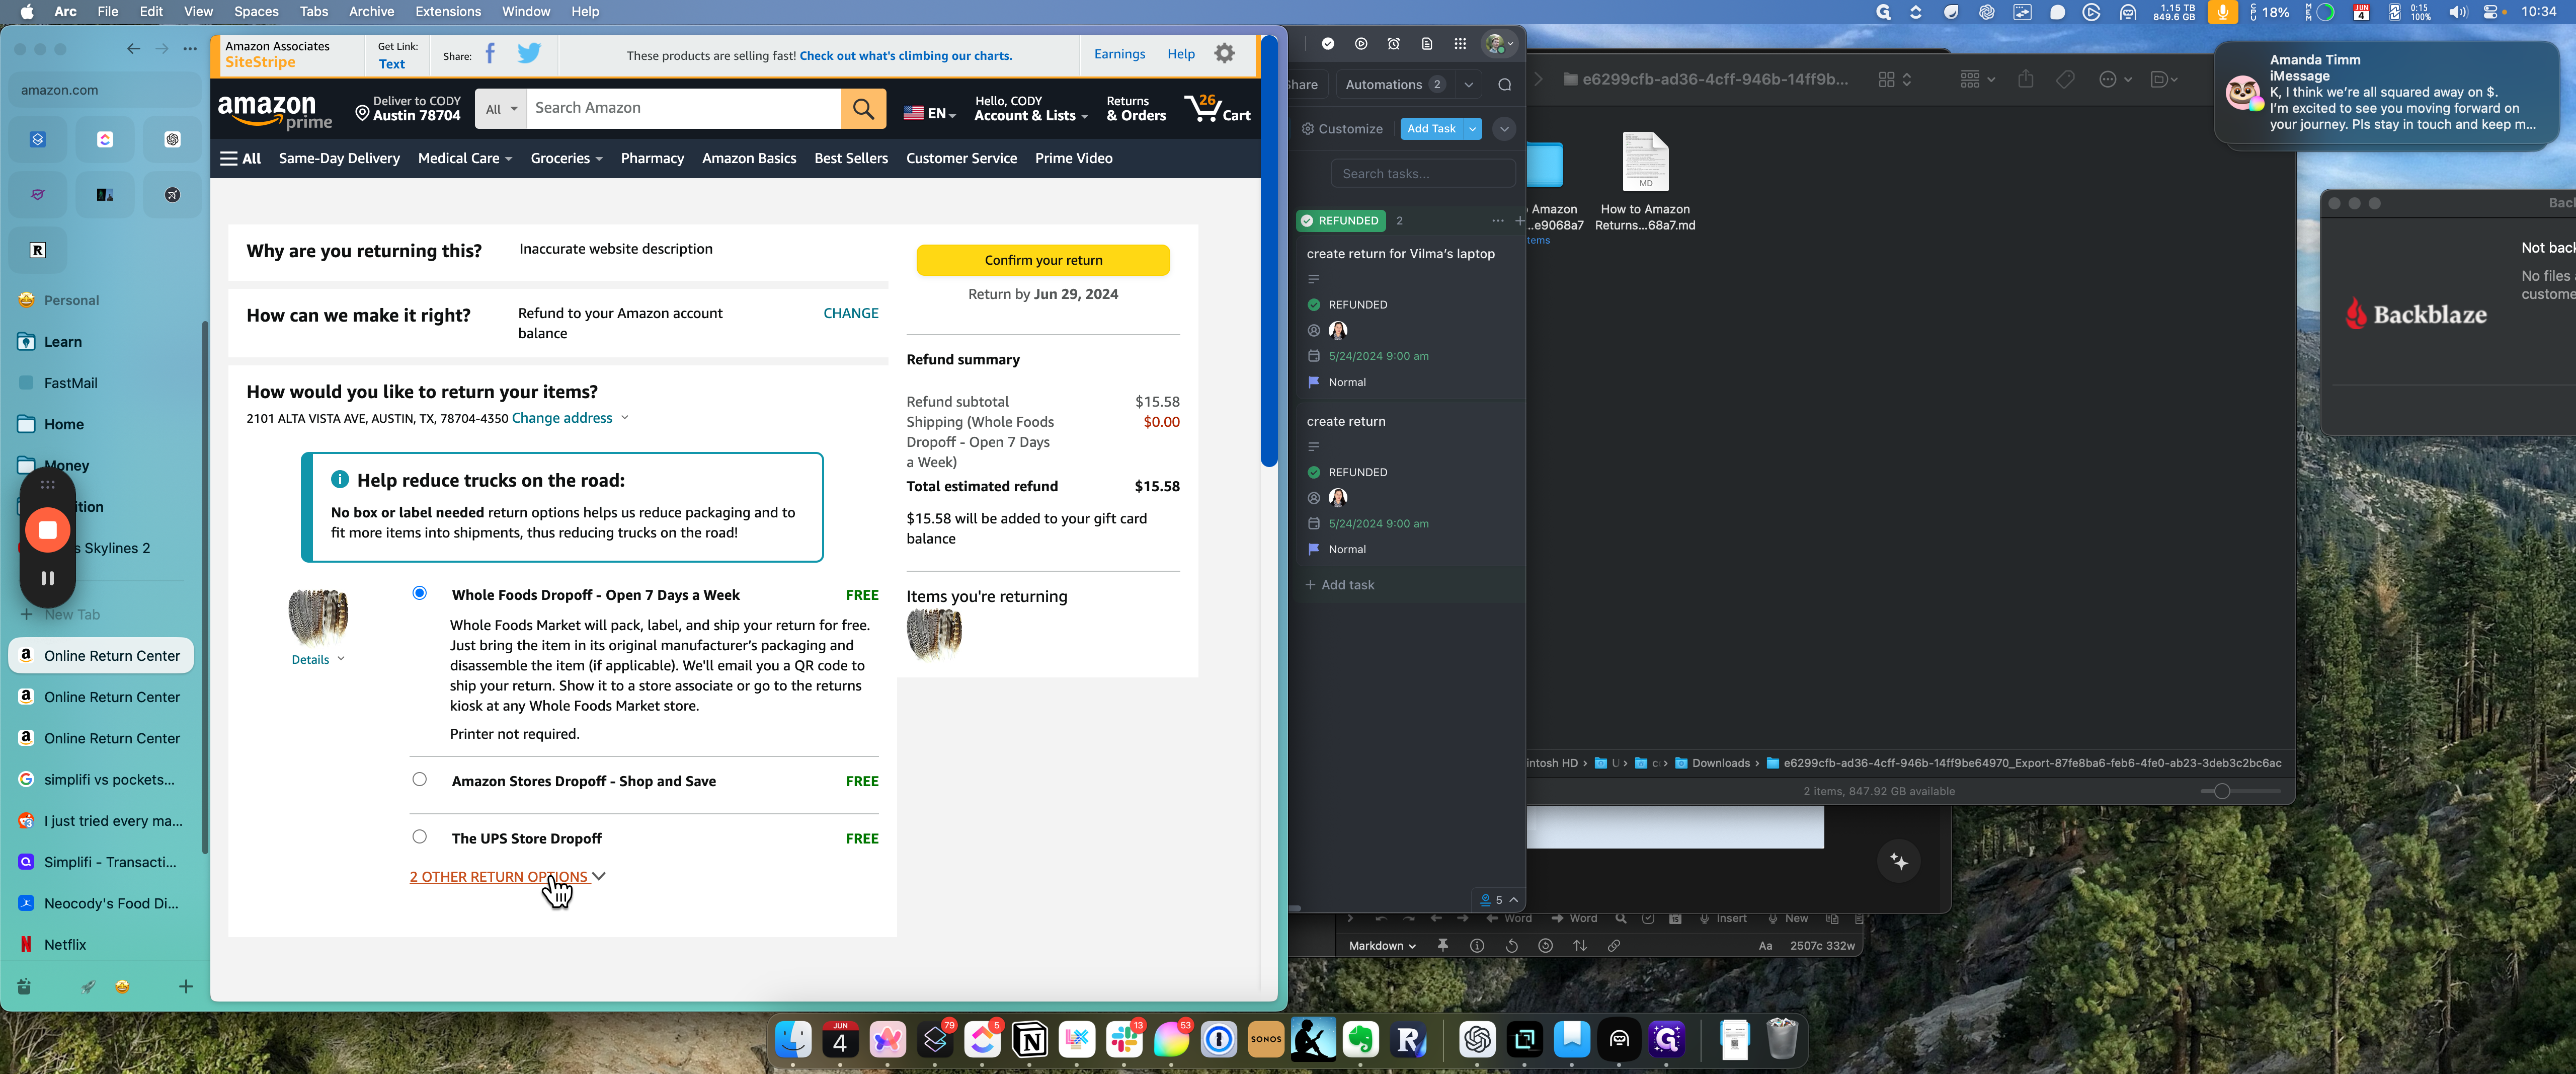Click Add task at bottom of REFUNDED list
The height and width of the screenshot is (1074, 2576).
[x=1339, y=585]
